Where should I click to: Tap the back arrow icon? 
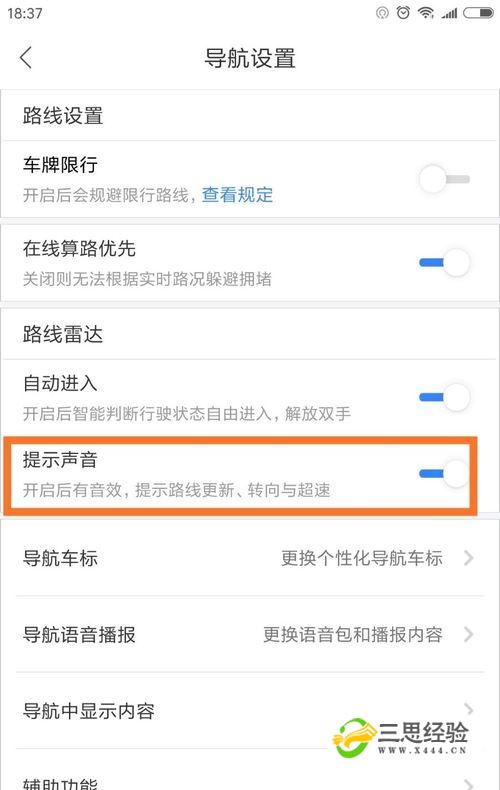click(x=26, y=57)
